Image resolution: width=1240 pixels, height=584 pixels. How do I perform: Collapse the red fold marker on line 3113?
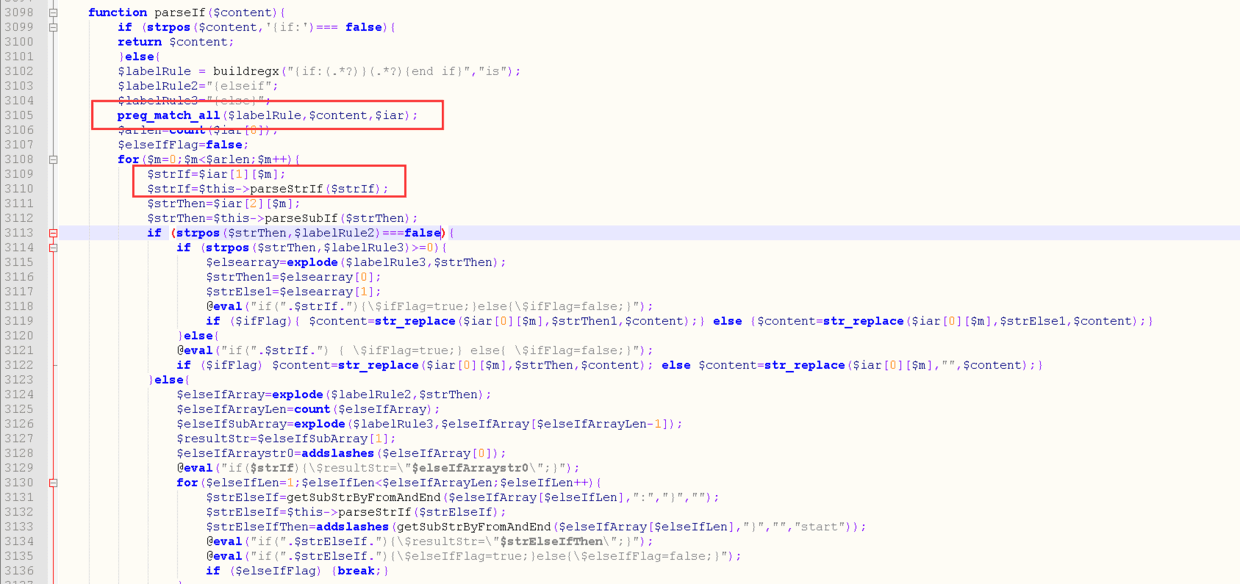pos(53,233)
